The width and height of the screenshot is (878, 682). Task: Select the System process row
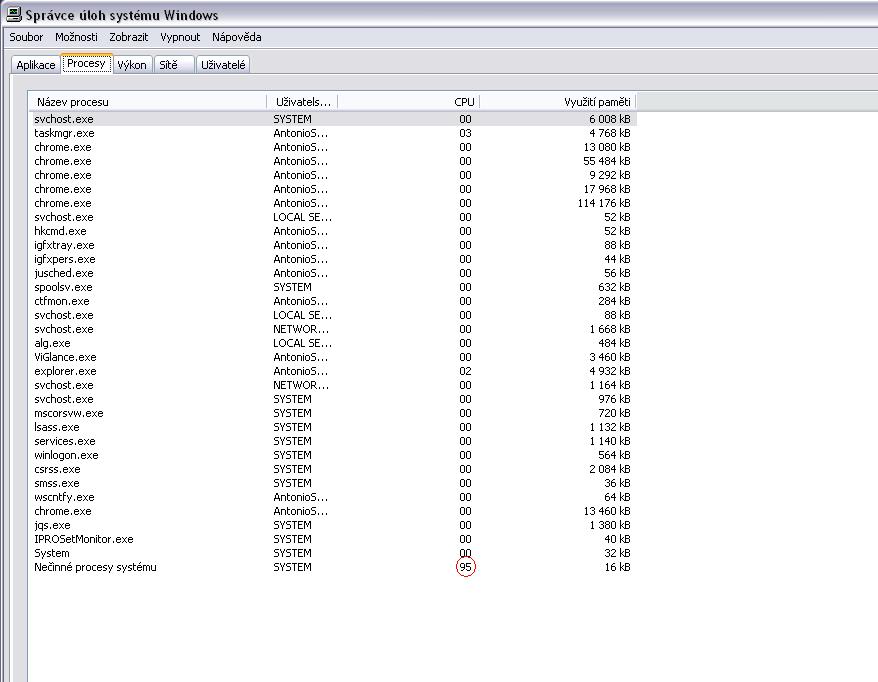[x=333, y=553]
